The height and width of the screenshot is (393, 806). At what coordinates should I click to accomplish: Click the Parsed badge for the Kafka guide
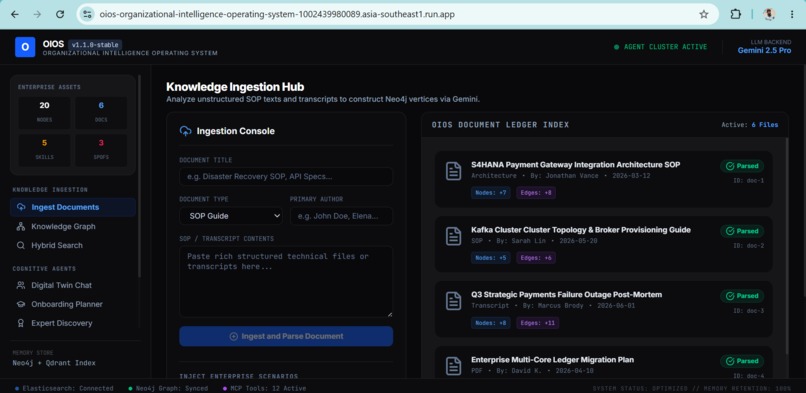742,231
